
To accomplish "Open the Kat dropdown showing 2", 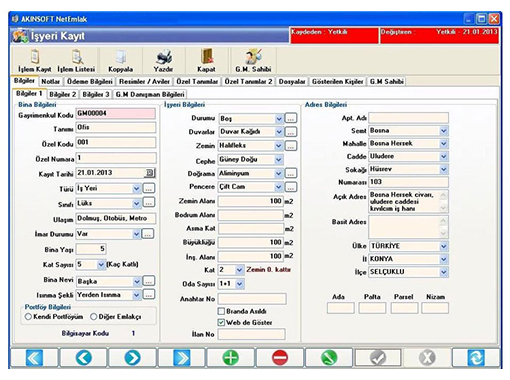I will (239, 270).
